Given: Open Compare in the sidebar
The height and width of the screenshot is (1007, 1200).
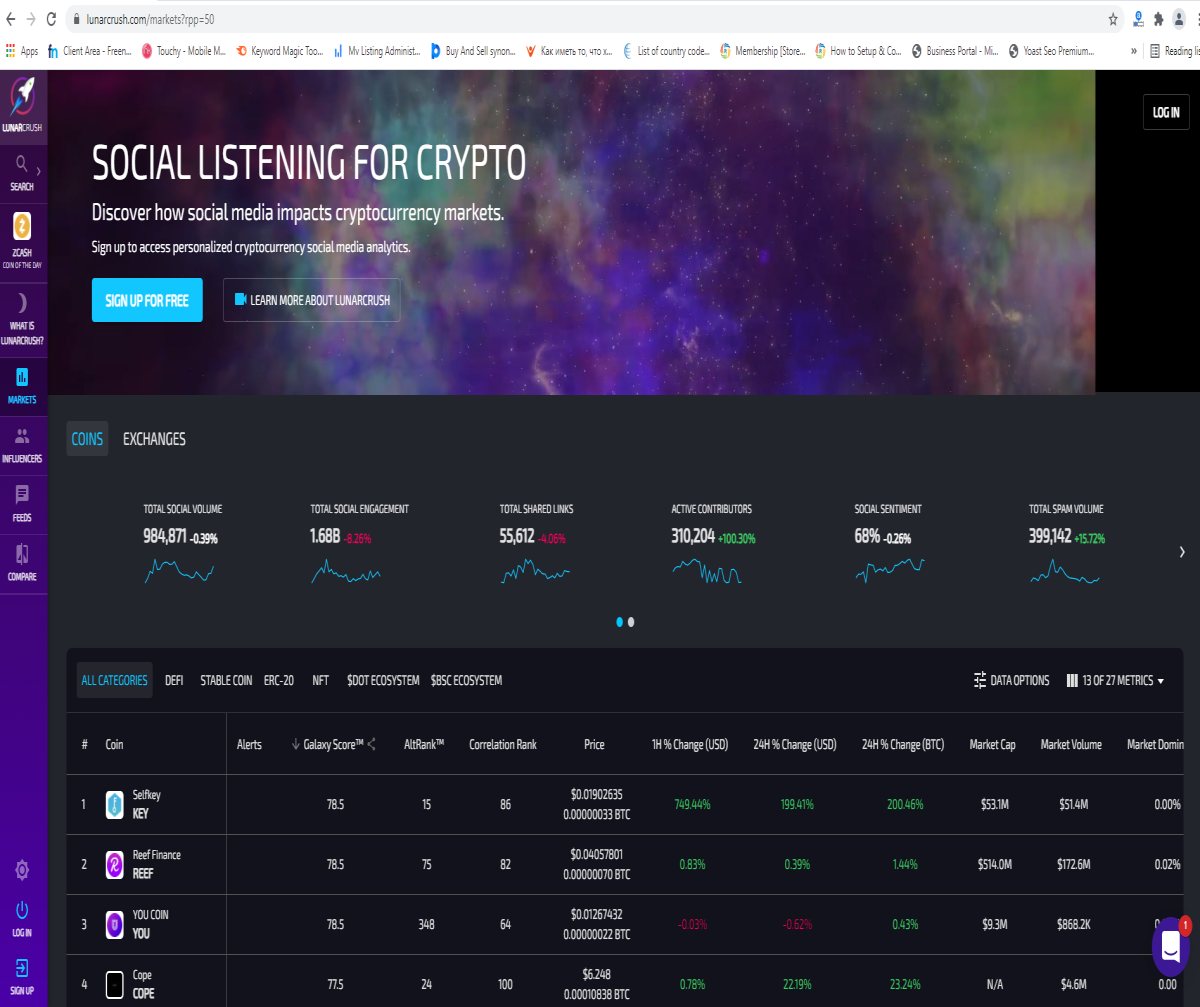Looking at the screenshot, I should pos(22,562).
